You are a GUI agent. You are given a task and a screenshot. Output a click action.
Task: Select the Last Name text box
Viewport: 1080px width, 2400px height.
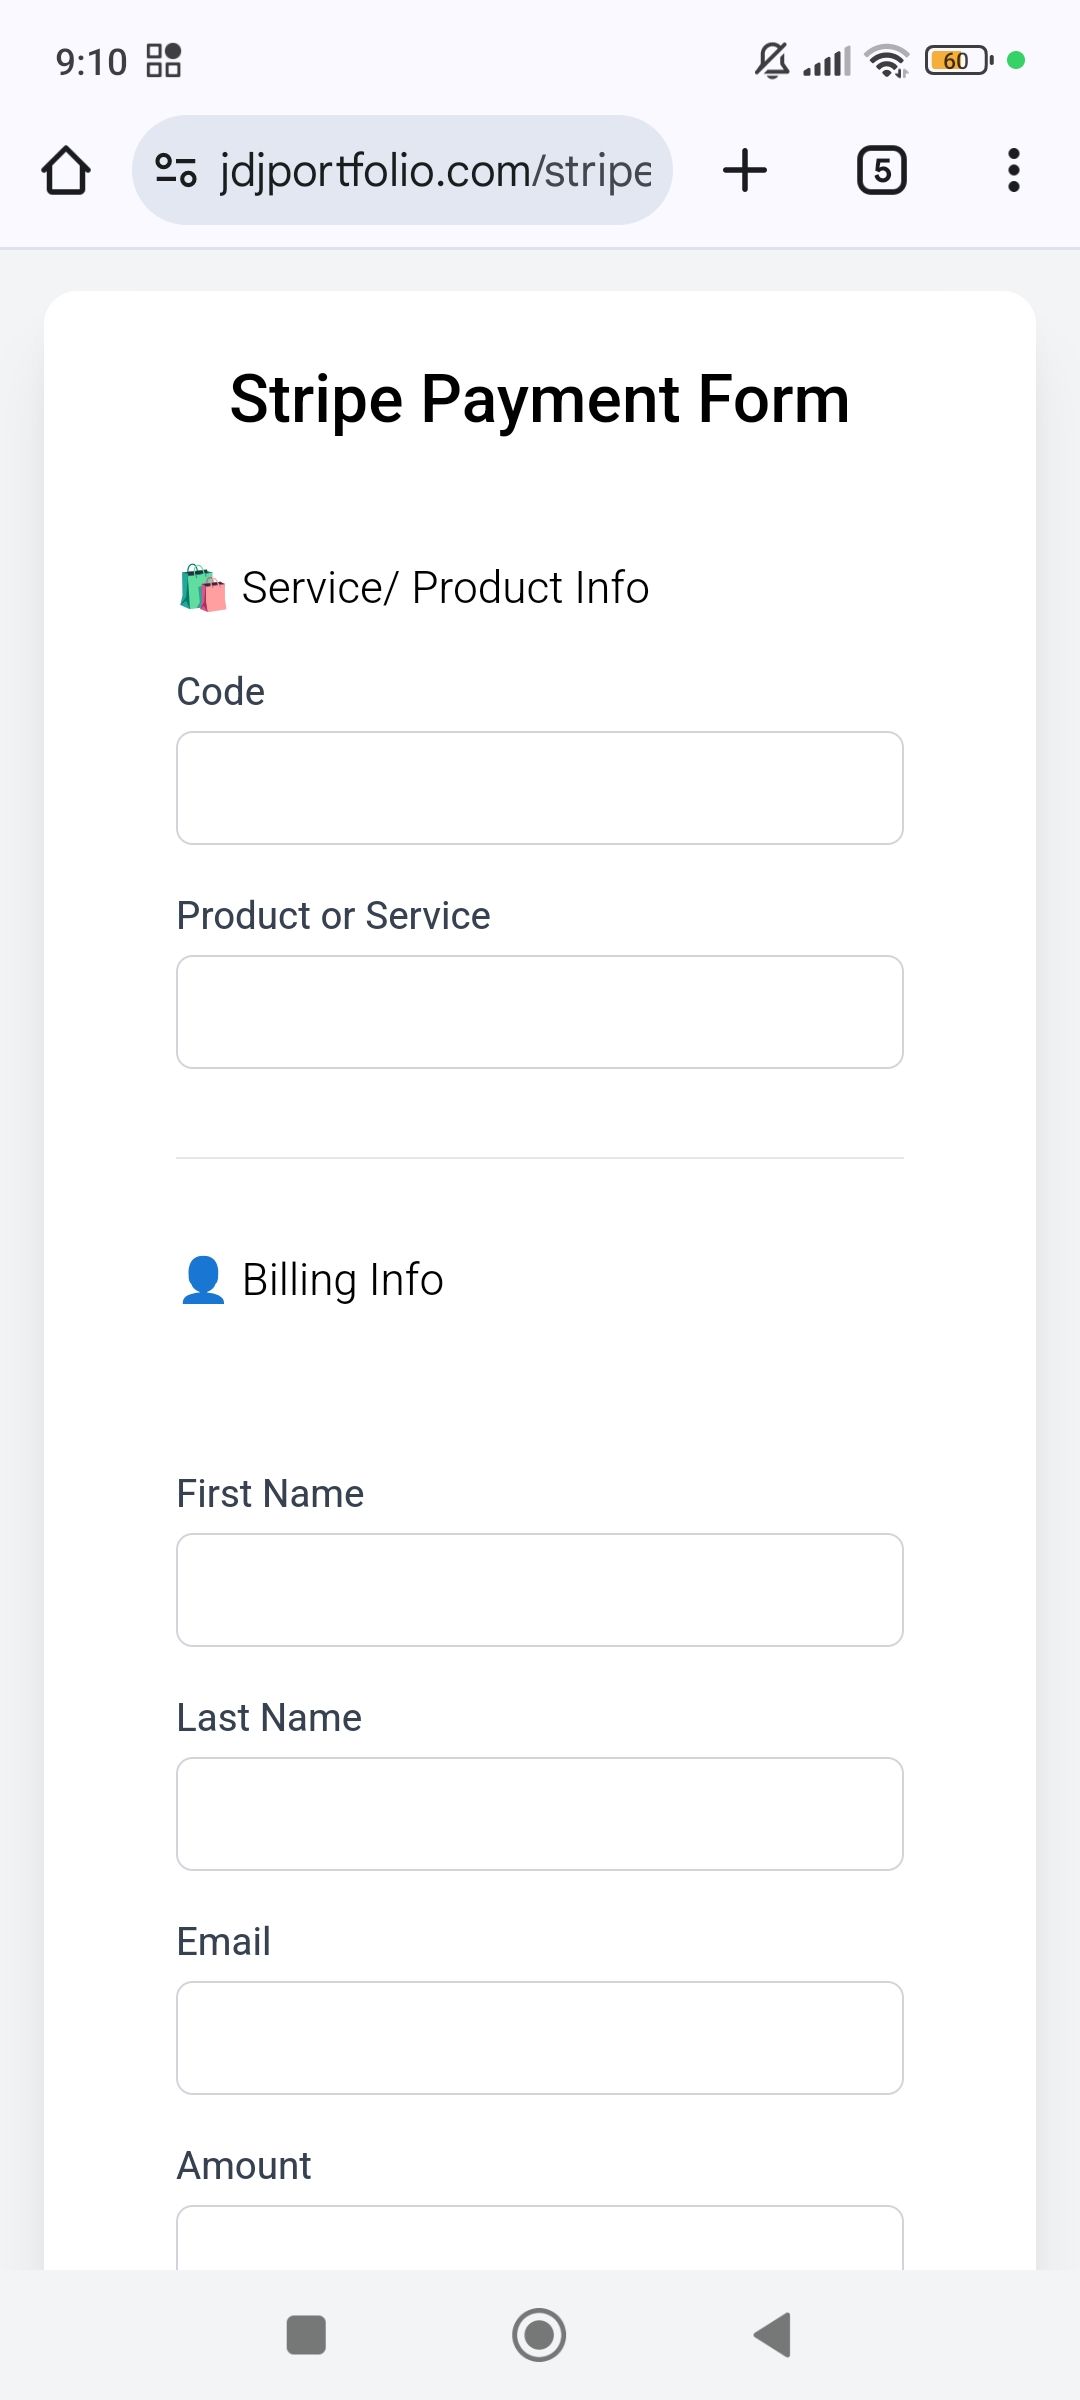click(x=540, y=1814)
